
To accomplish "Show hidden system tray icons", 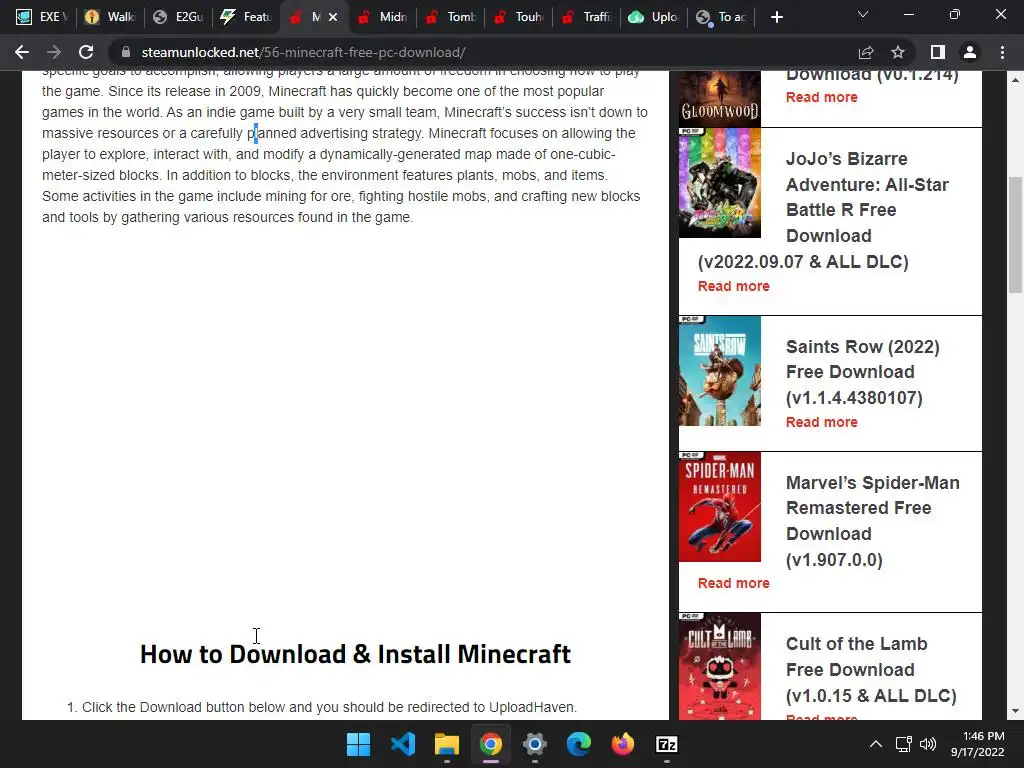I will [876, 744].
